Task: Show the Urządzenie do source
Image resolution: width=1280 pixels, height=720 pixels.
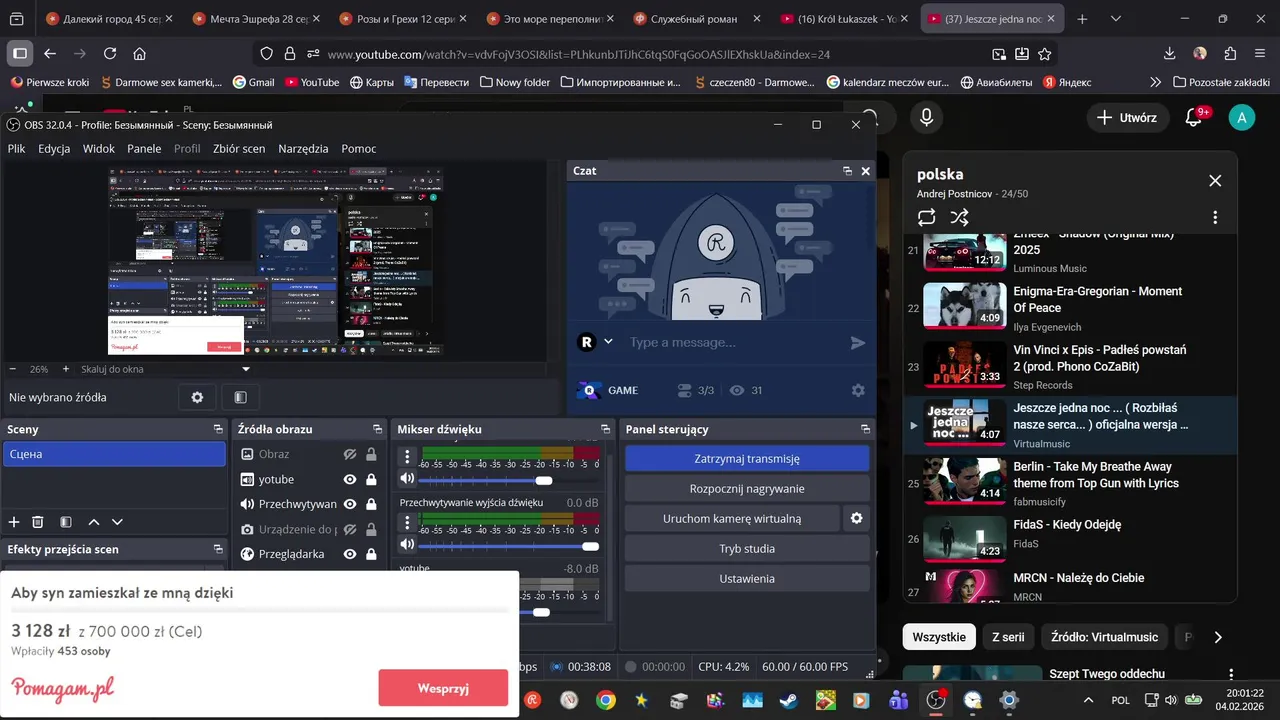Action: (x=350, y=529)
